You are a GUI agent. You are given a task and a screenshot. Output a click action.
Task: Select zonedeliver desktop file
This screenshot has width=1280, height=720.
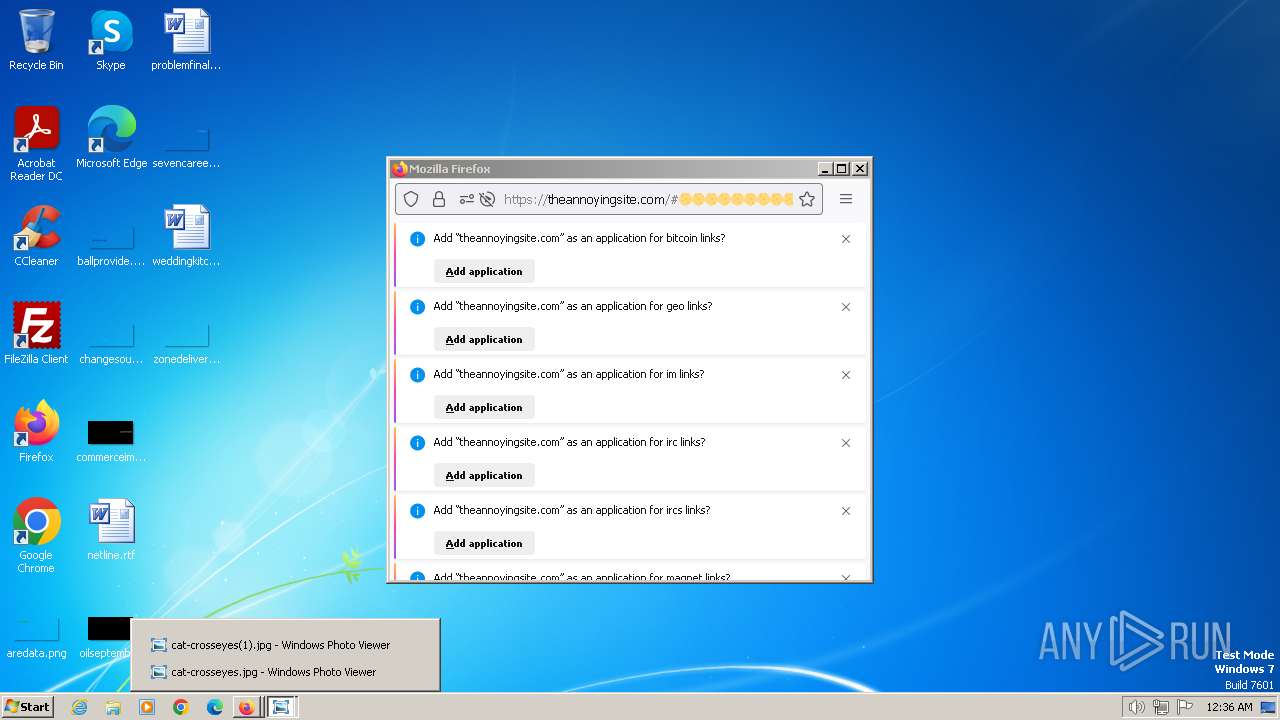[x=186, y=343]
